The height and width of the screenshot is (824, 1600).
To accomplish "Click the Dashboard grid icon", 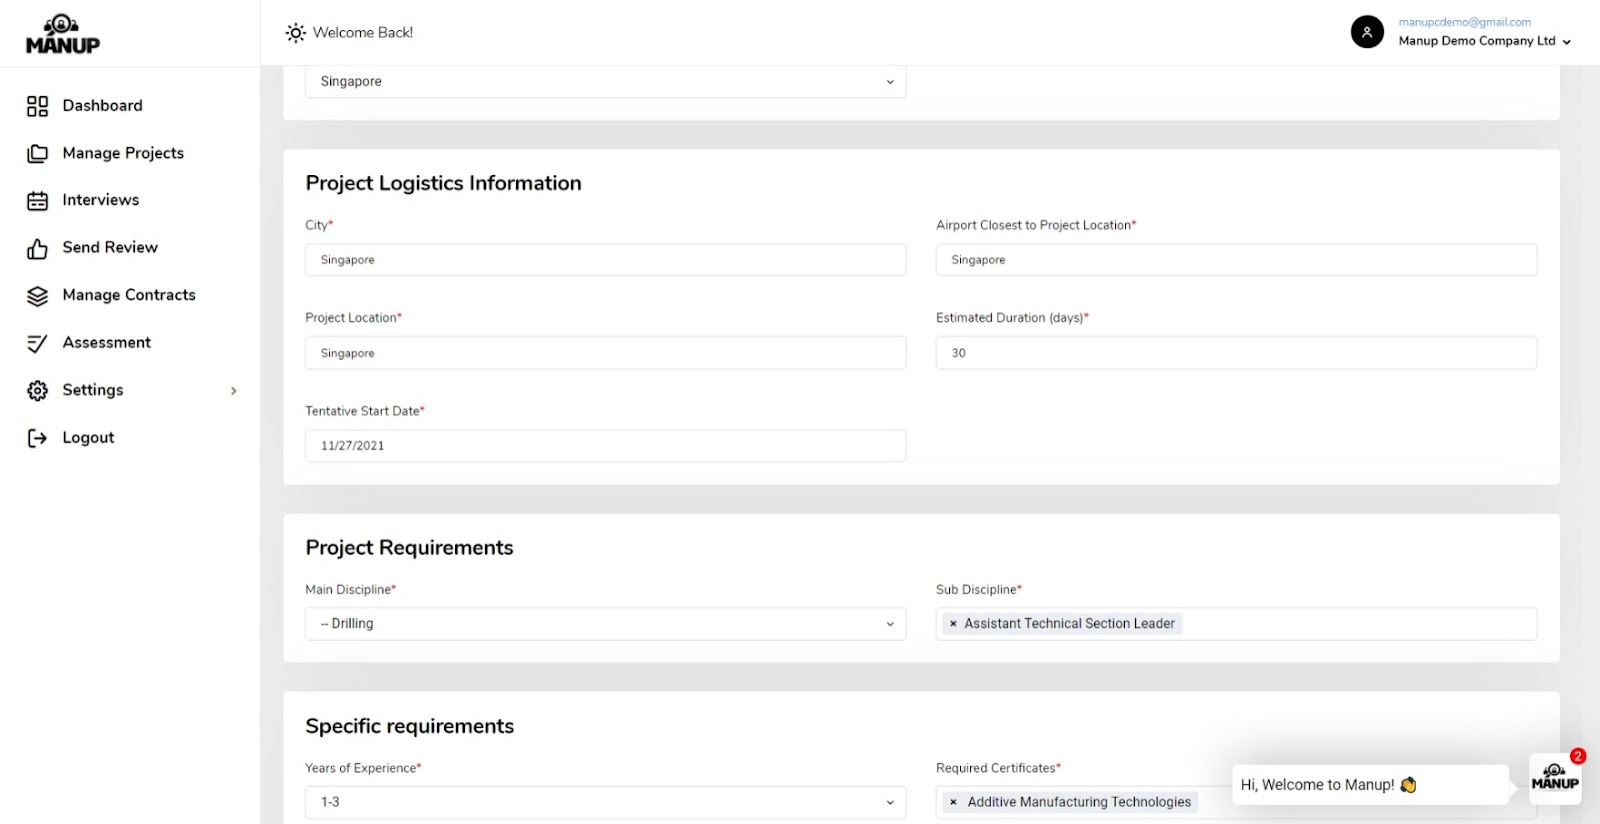I will pyautogui.click(x=37, y=106).
